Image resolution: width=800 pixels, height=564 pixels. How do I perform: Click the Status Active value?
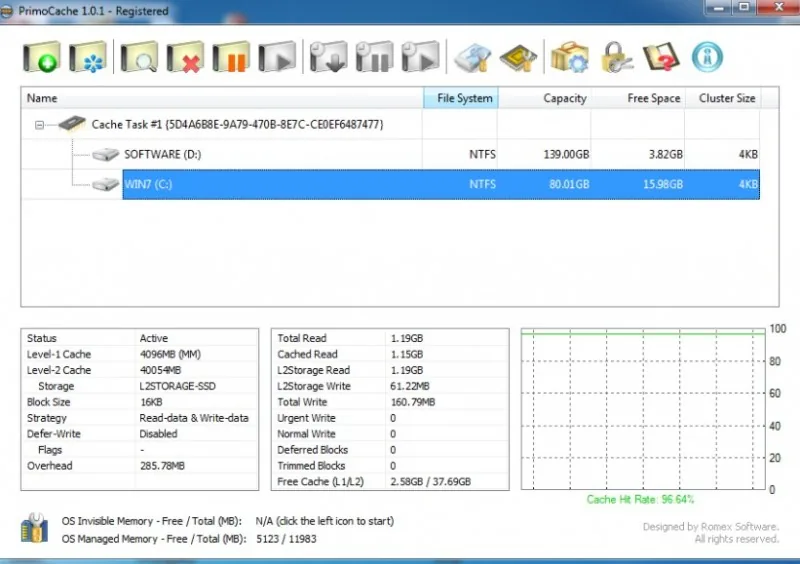(154, 338)
